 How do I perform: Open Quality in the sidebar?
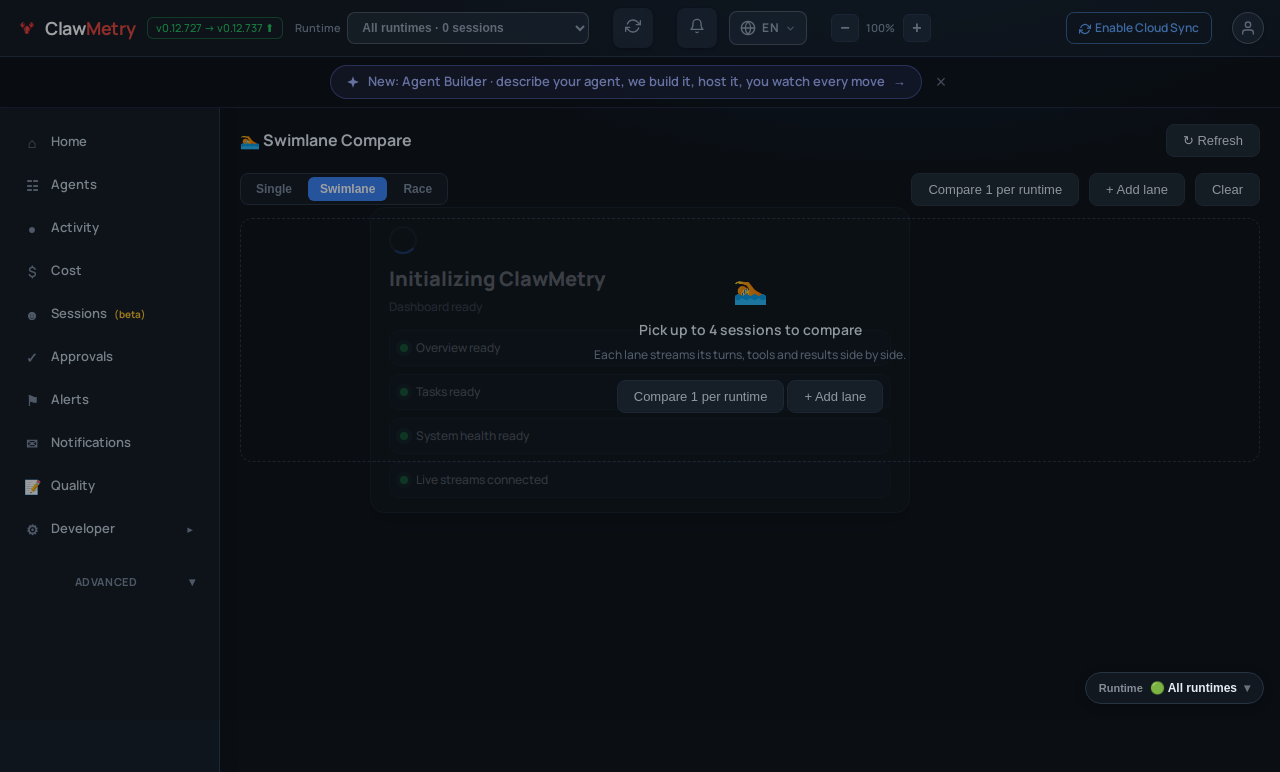pos(110,486)
